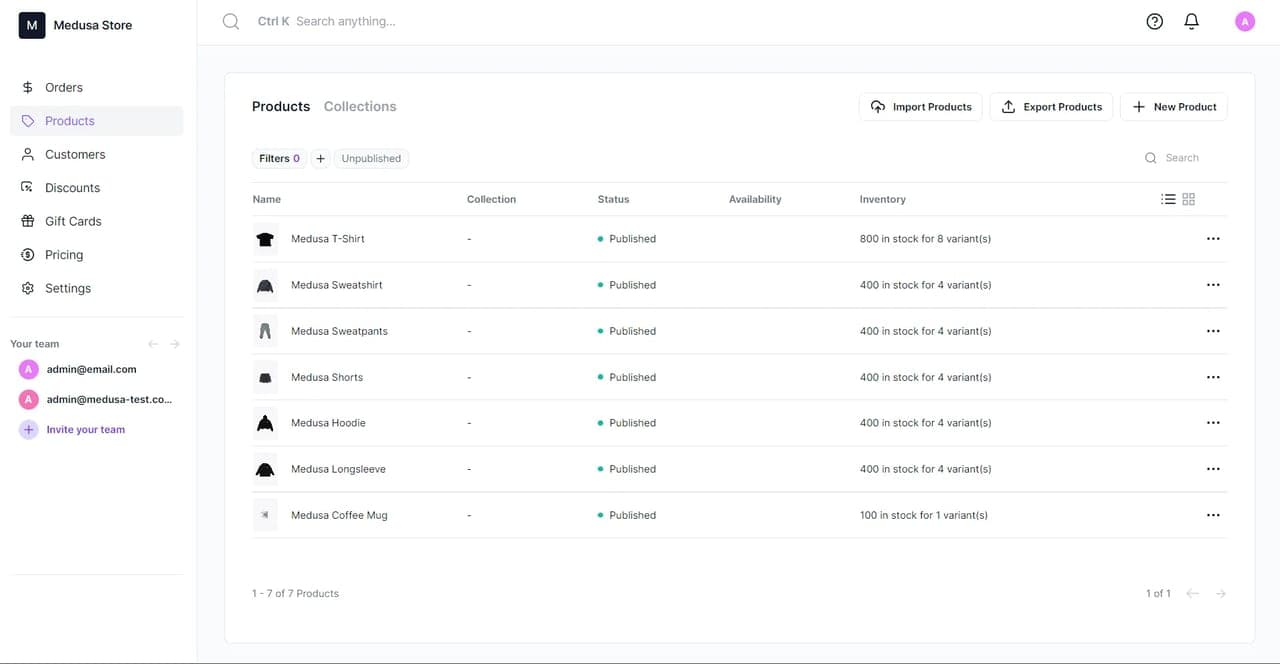
Task: Open actions menu for Medusa Longsleeve
Action: point(1213,469)
